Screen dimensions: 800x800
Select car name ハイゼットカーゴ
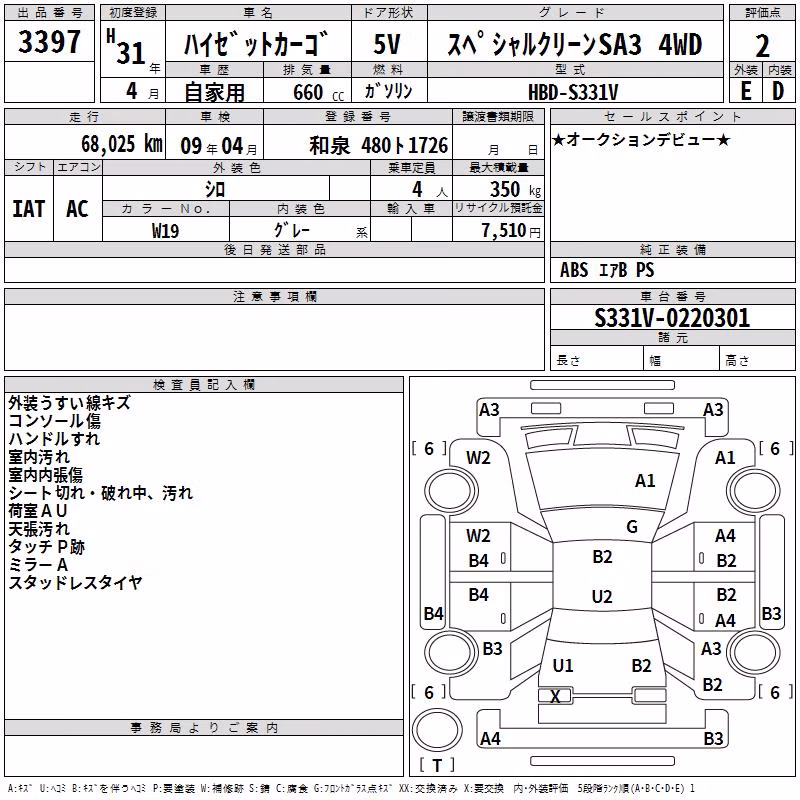[x=258, y=43]
